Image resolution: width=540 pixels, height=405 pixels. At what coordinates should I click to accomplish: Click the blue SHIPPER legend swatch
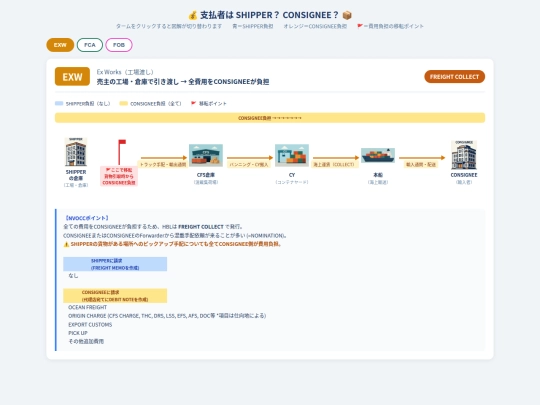coord(59,103)
